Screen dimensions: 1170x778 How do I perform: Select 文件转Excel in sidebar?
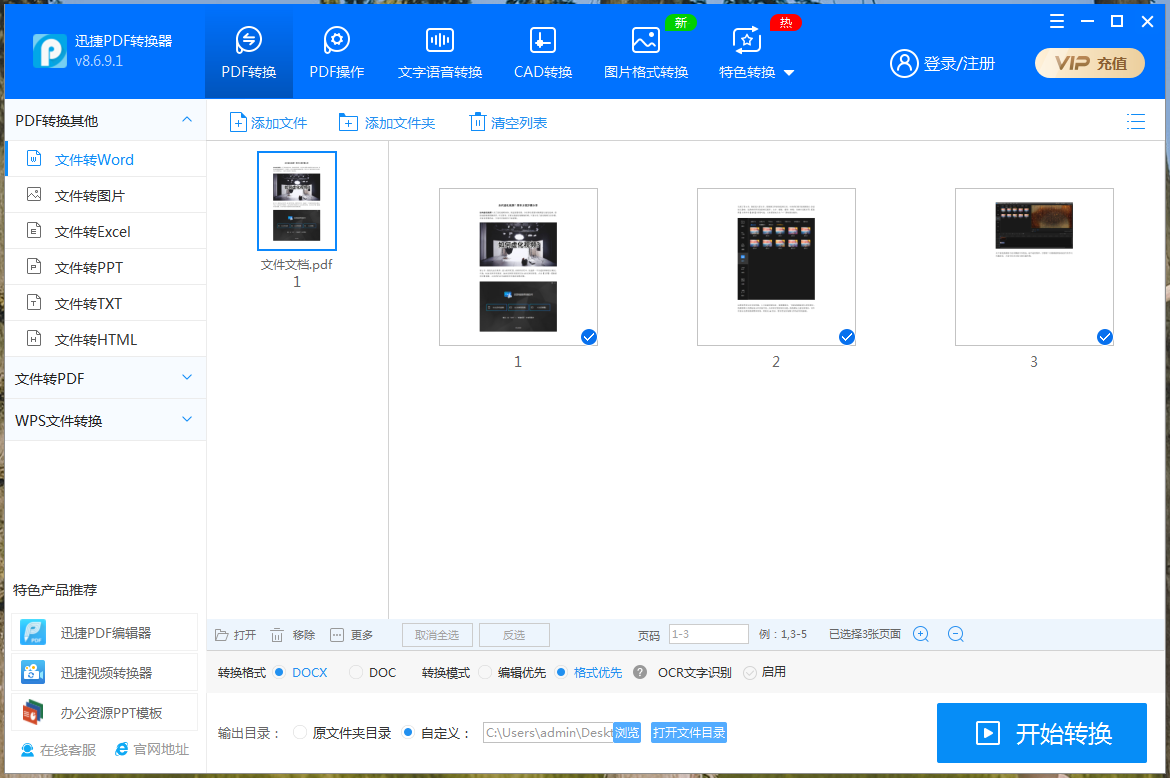coord(105,231)
